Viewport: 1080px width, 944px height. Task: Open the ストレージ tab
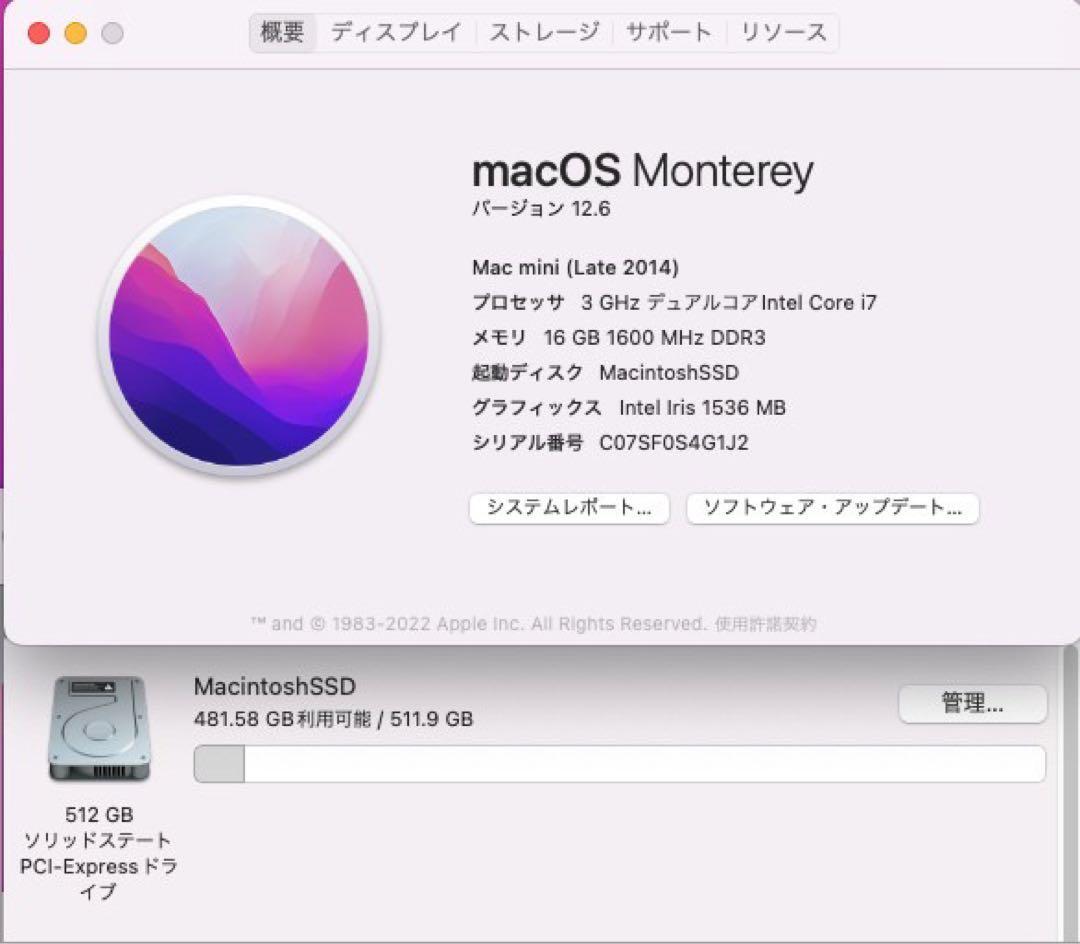pyautogui.click(x=544, y=32)
